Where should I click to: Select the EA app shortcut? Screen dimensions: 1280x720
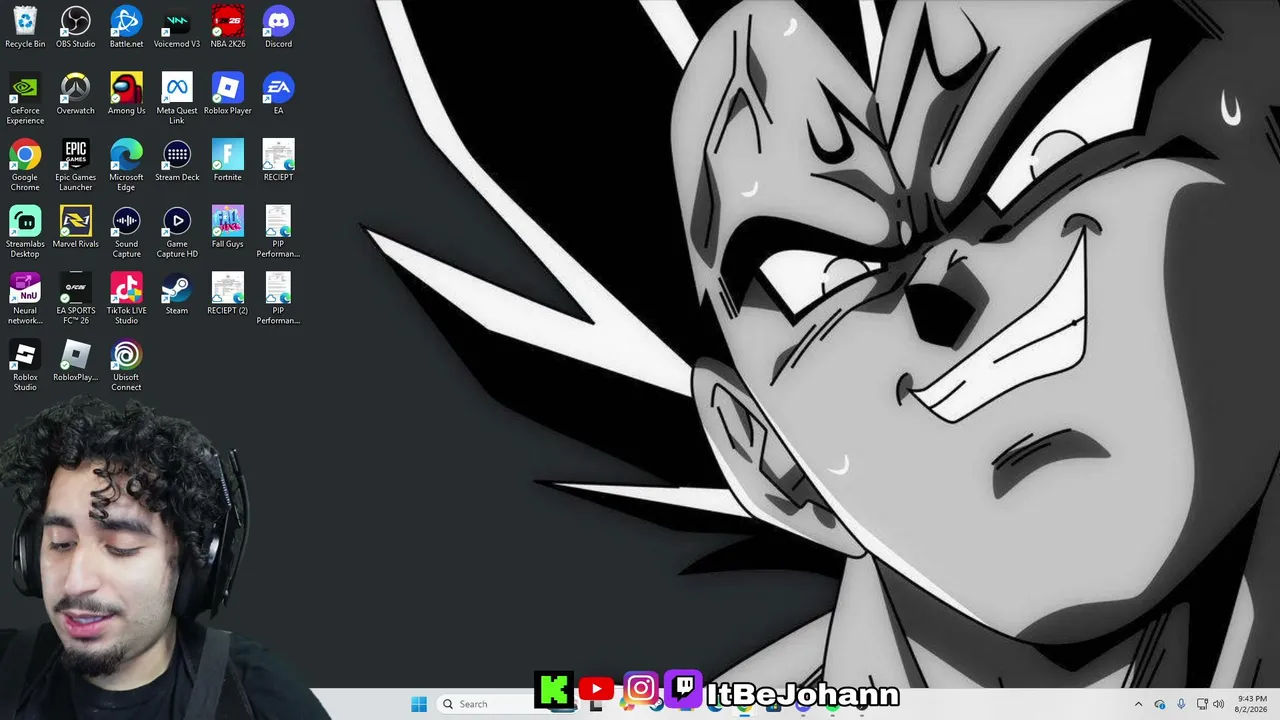[x=278, y=94]
